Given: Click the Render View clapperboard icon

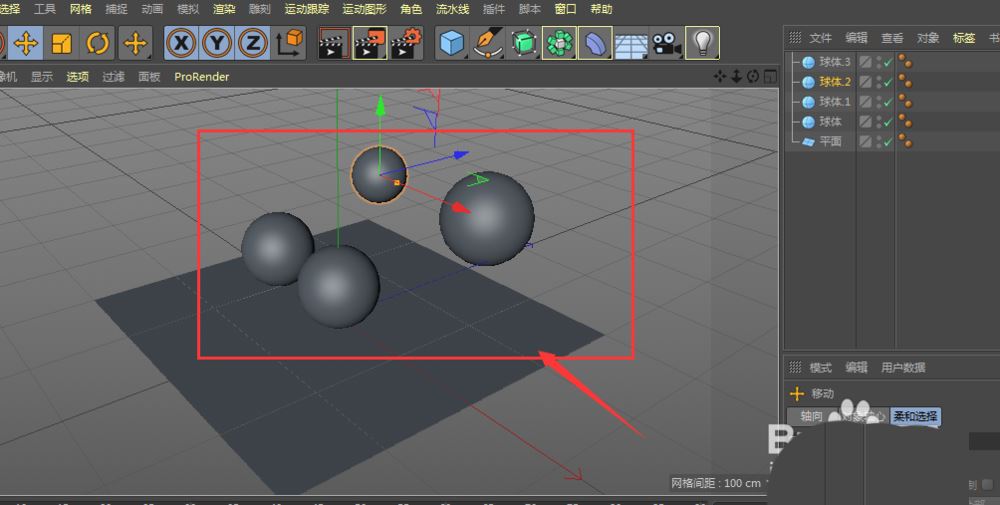Looking at the screenshot, I should tap(333, 43).
